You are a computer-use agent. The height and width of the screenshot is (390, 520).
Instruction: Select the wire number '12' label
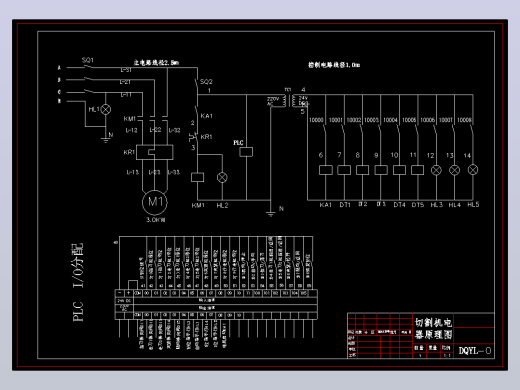[430, 155]
